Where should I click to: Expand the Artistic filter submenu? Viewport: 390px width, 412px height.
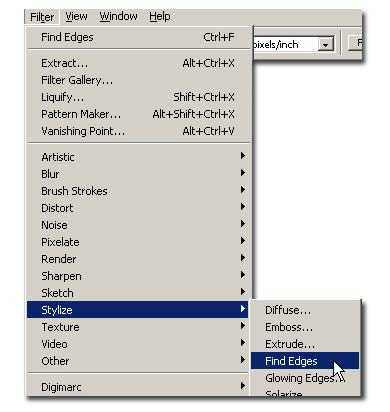[139, 157]
